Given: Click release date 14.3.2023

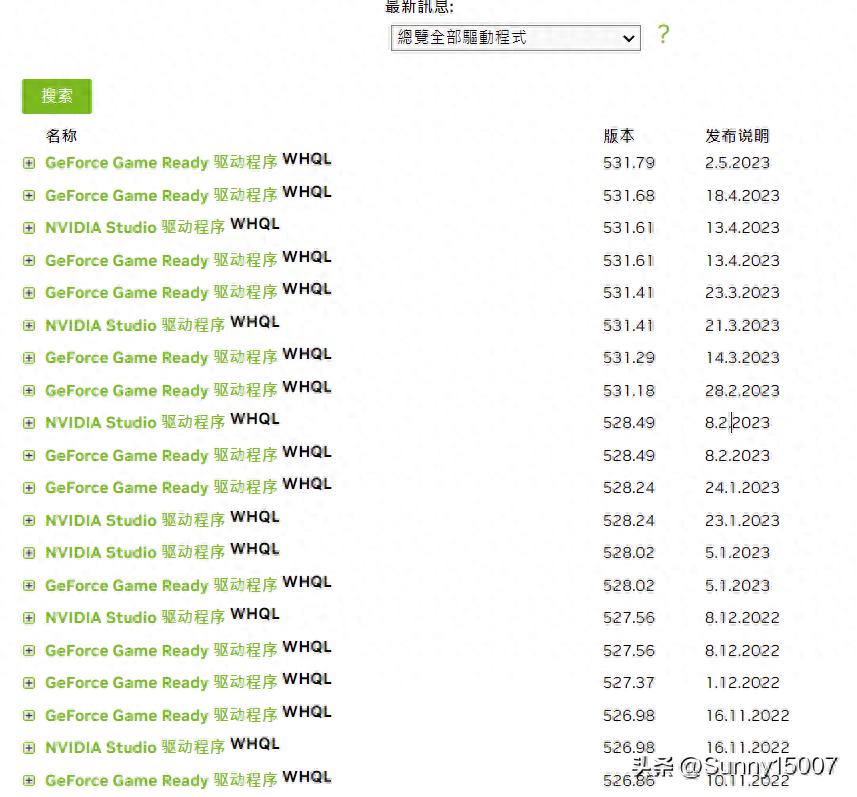Looking at the screenshot, I should 742,358.
